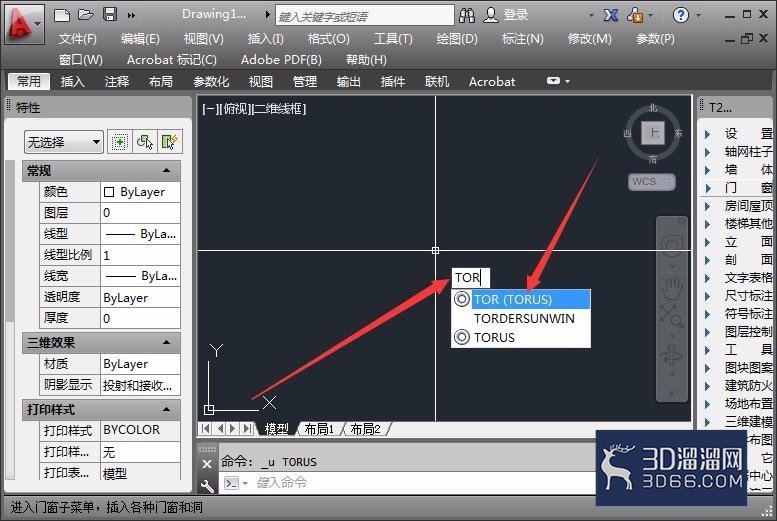
Task: Click the 俯视 view control label
Action: tap(236, 109)
